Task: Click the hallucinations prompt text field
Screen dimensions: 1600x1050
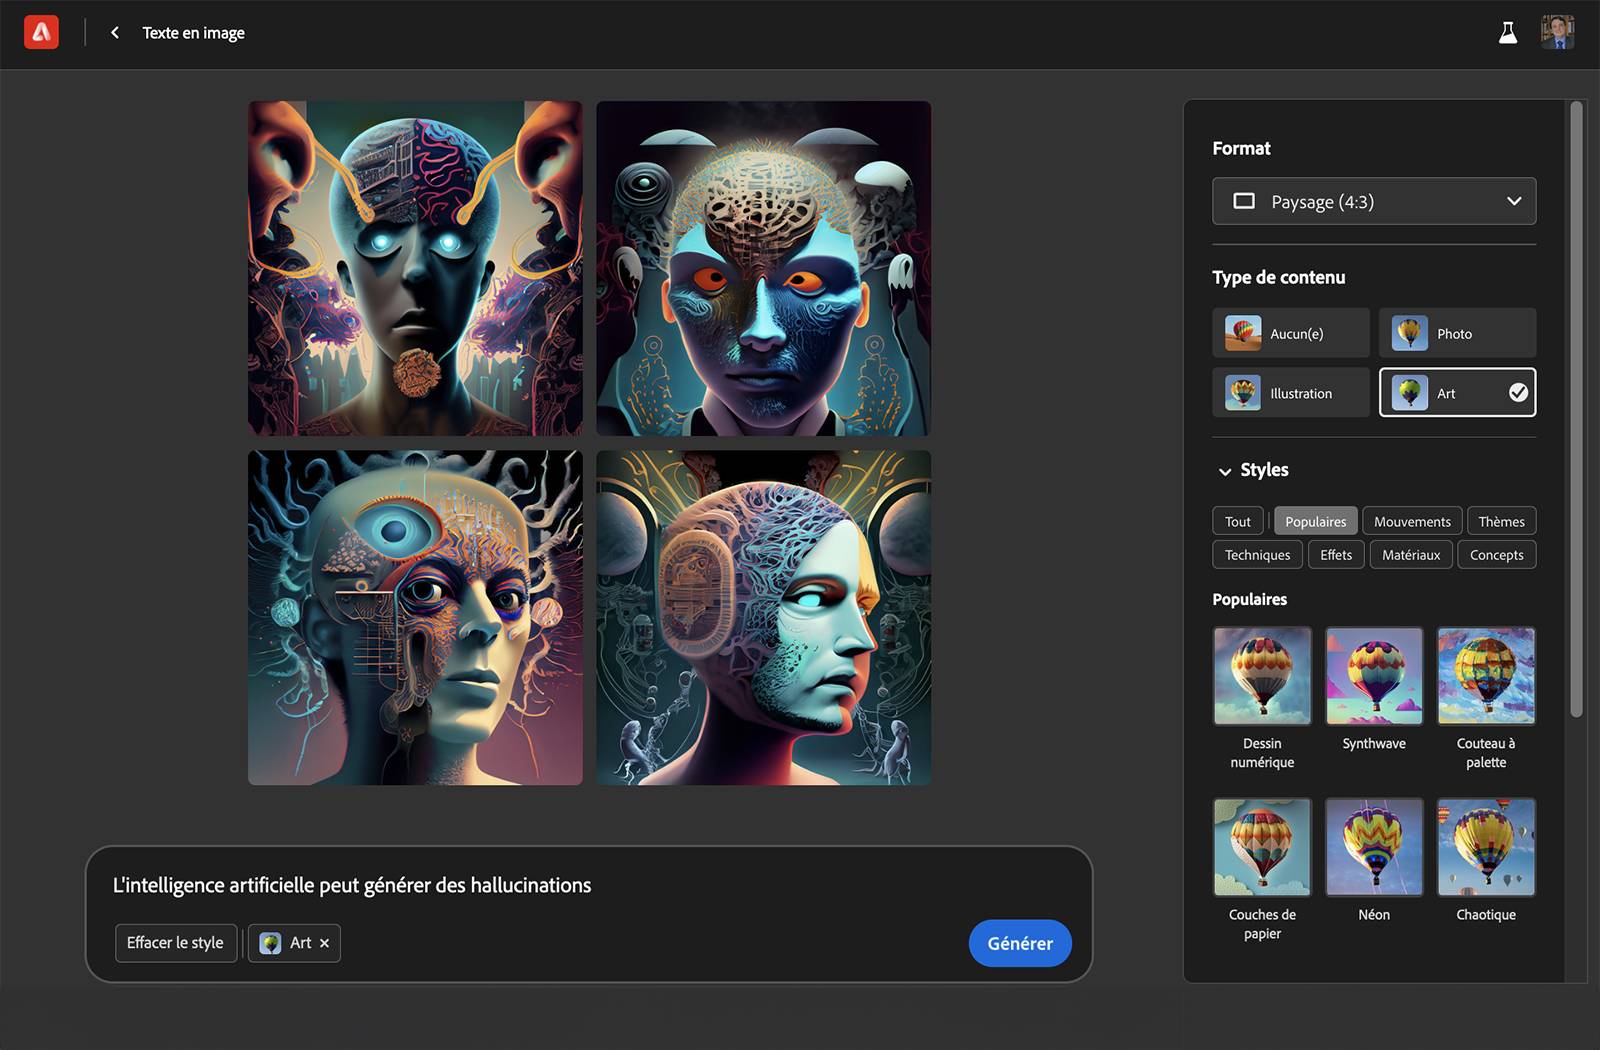Action: (353, 885)
